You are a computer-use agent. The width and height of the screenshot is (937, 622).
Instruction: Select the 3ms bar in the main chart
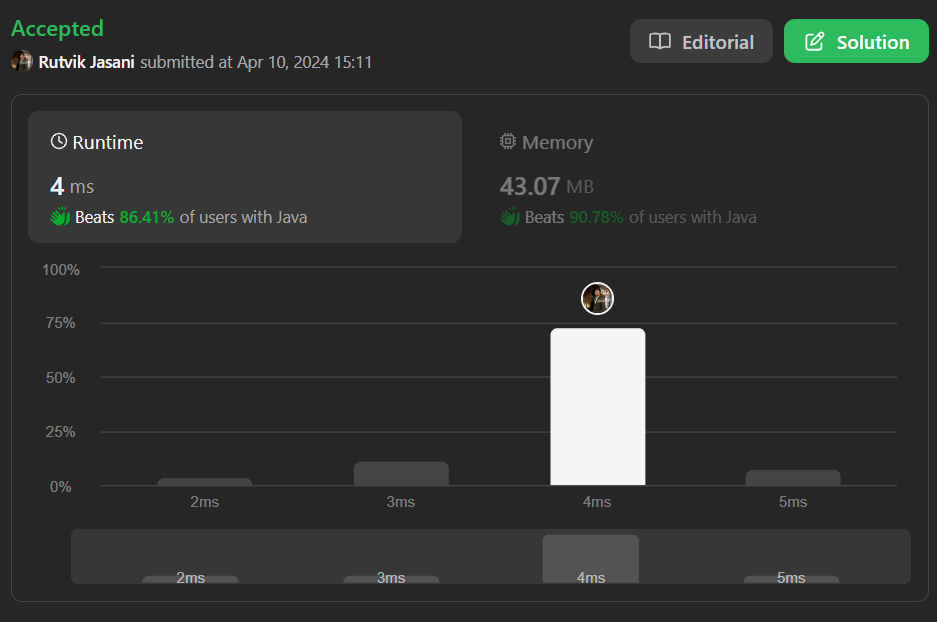(x=401, y=474)
